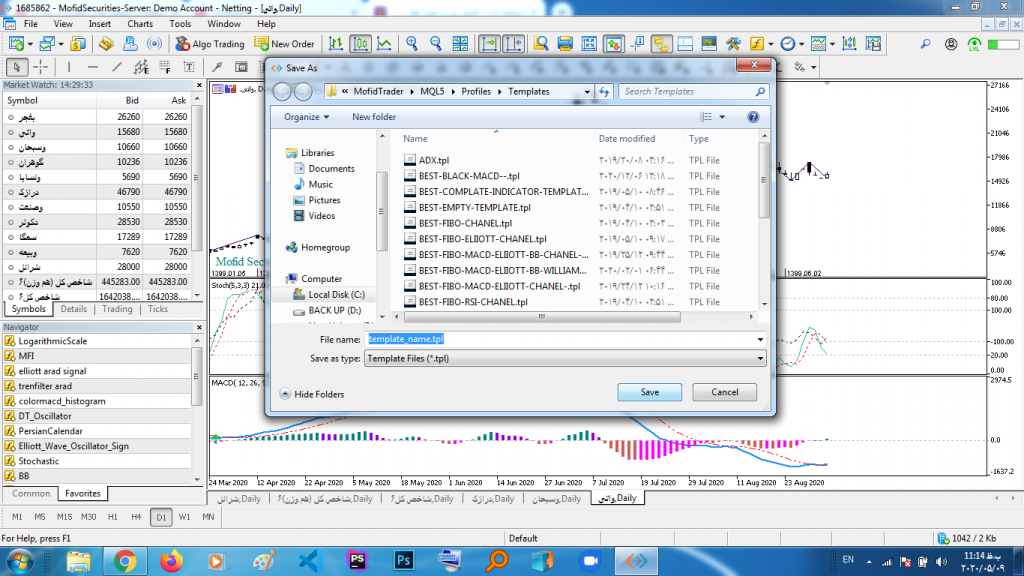Click the refresh button beside address bar
The width and height of the screenshot is (1024, 576).
point(604,91)
